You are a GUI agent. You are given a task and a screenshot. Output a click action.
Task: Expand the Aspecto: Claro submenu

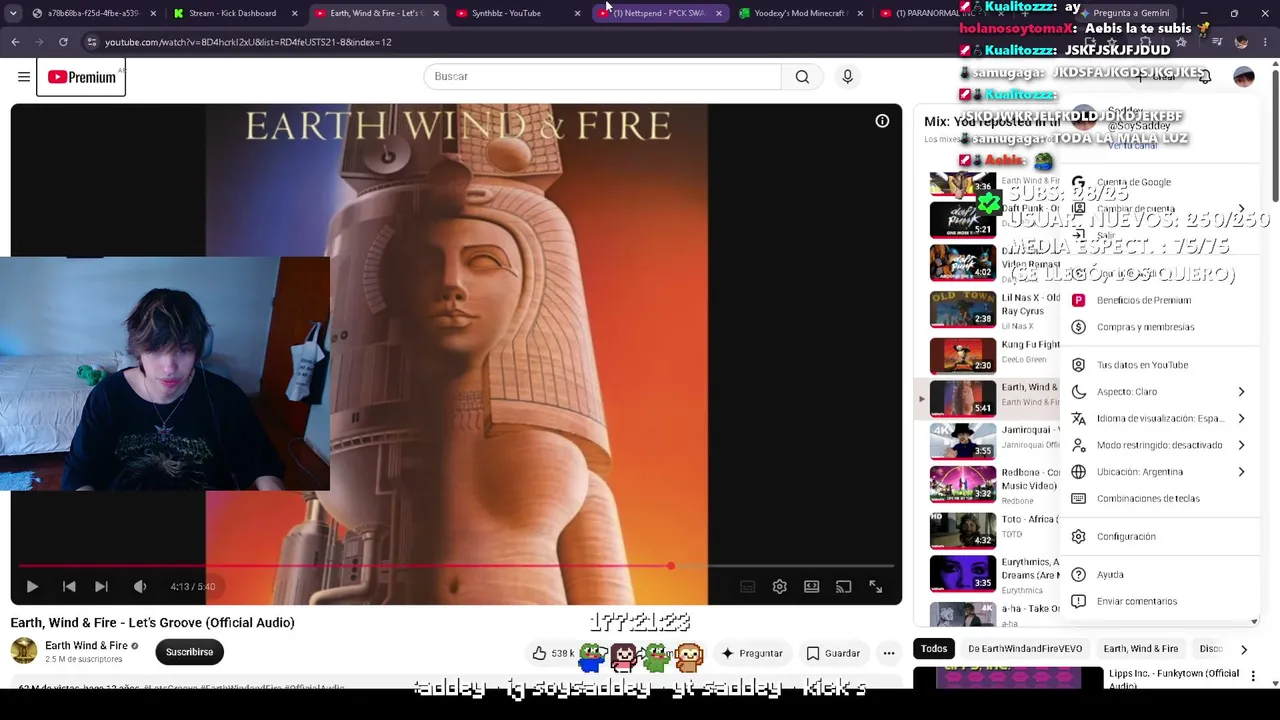1158,392
